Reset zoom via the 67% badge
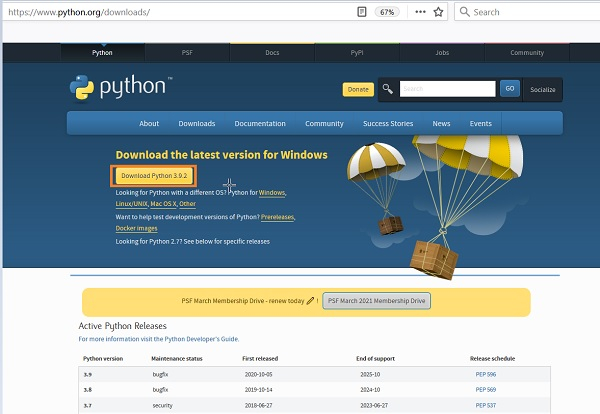The height and width of the screenshot is (414, 600). click(387, 12)
